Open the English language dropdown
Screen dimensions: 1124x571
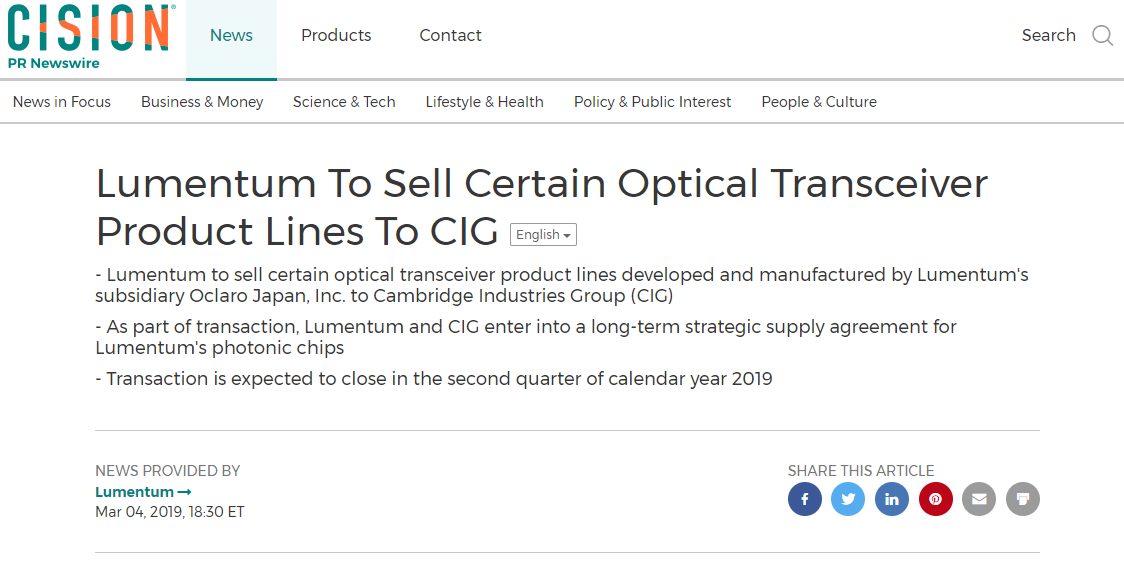543,235
